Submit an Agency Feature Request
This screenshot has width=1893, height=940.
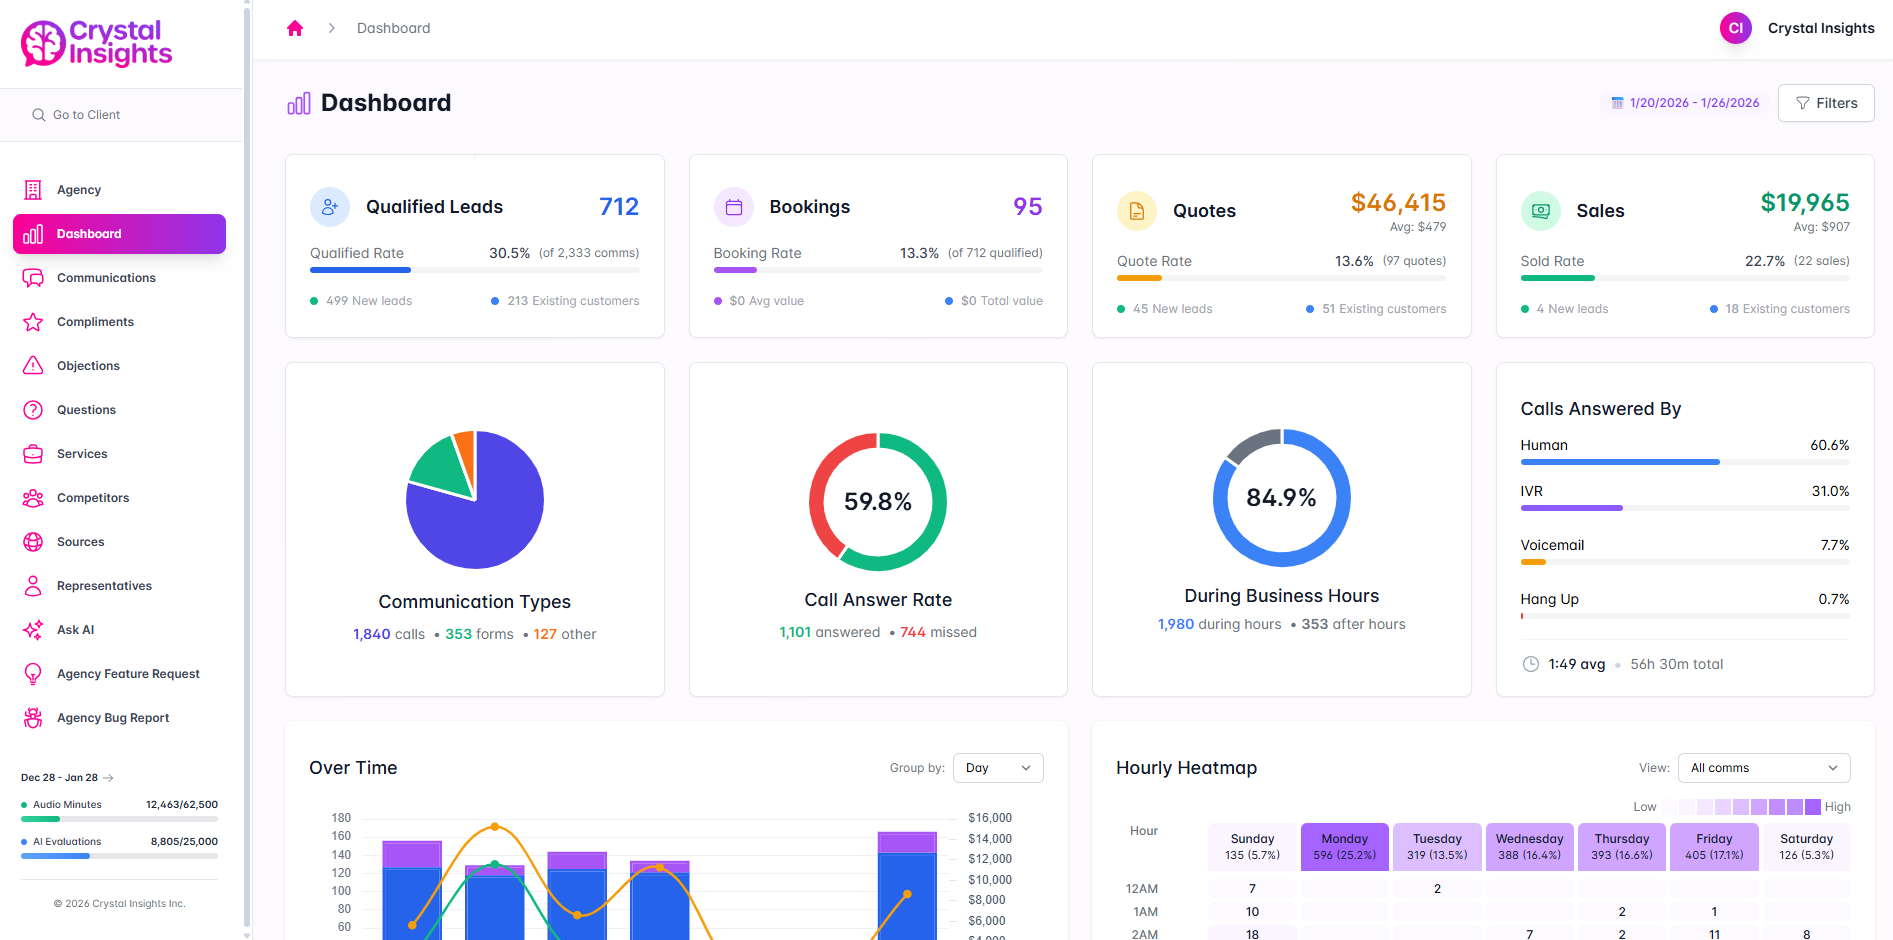(x=128, y=673)
